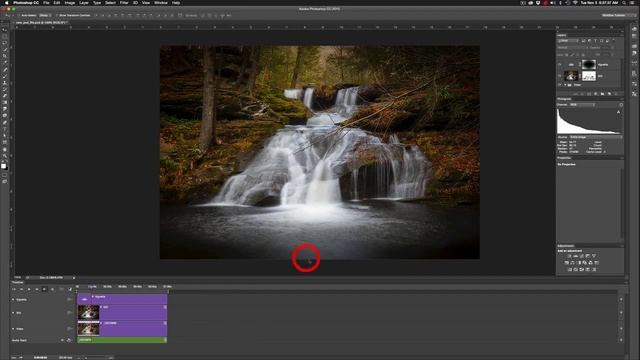The height and width of the screenshot is (360, 640).
Task: Open histogram Channel dropdown
Action: (582, 105)
